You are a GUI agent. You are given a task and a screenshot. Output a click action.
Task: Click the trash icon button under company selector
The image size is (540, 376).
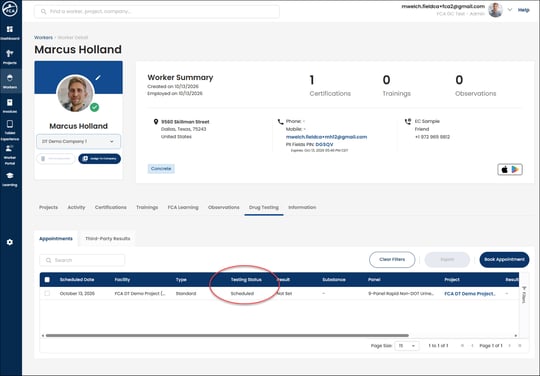tap(56, 159)
